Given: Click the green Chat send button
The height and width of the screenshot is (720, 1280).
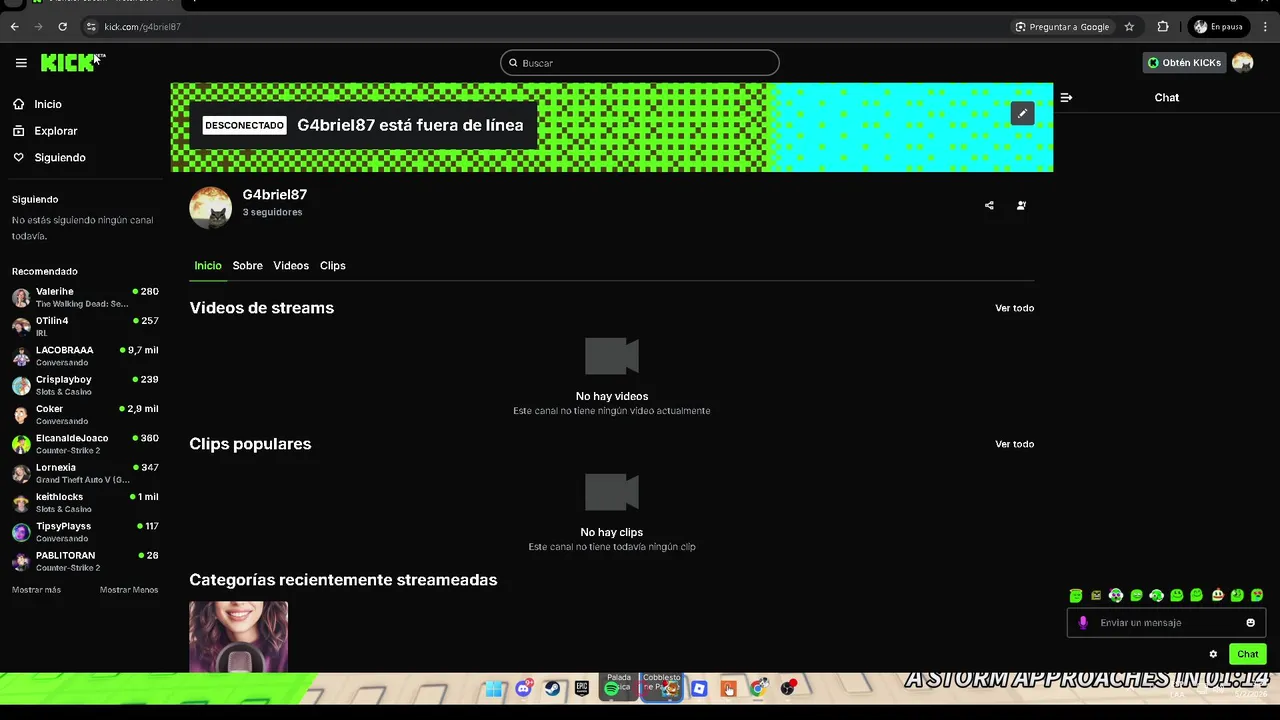Looking at the screenshot, I should [x=1247, y=654].
